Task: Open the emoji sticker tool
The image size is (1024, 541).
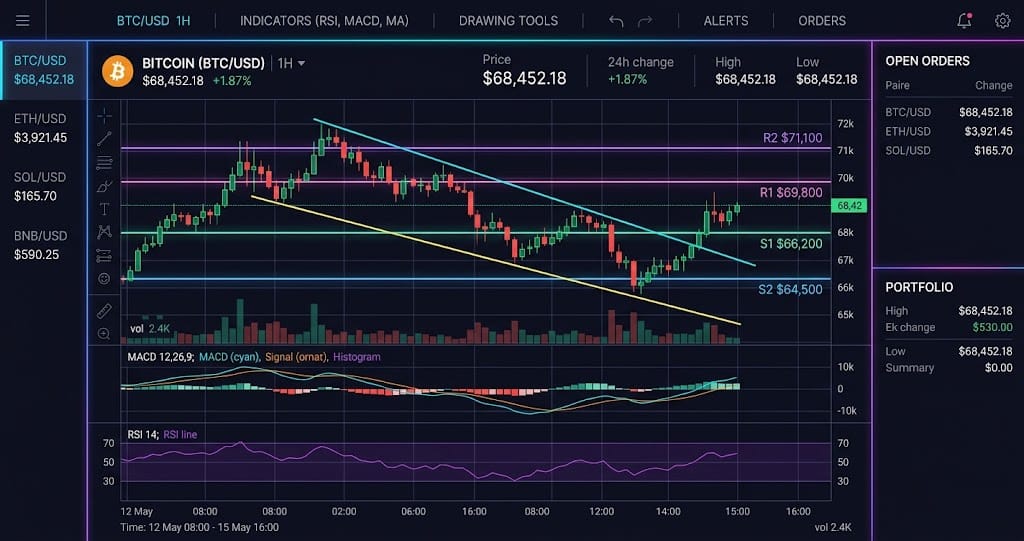Action: pos(104,278)
